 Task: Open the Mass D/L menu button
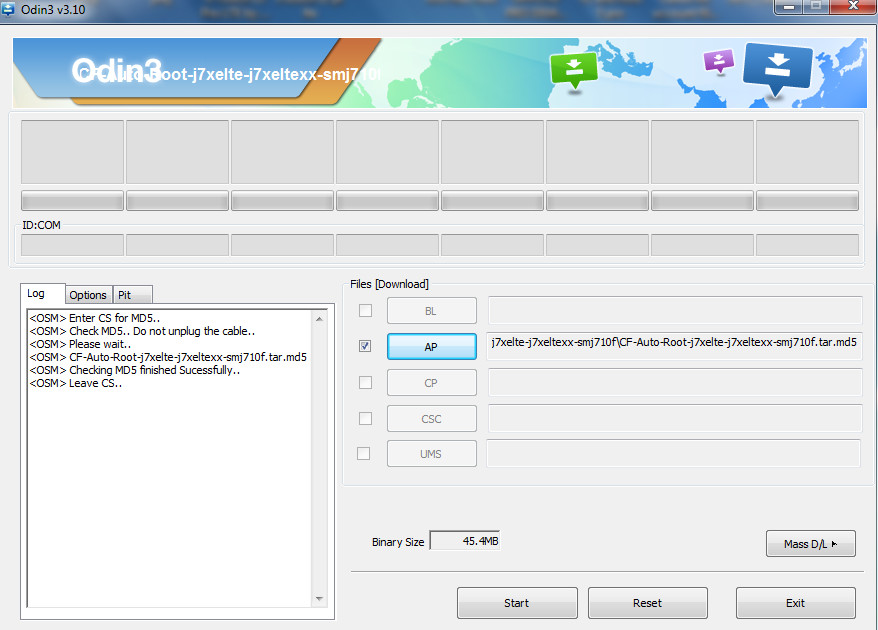click(811, 544)
